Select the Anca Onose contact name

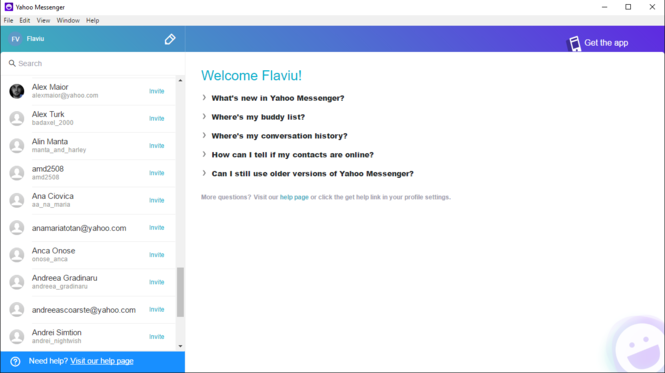53,251
